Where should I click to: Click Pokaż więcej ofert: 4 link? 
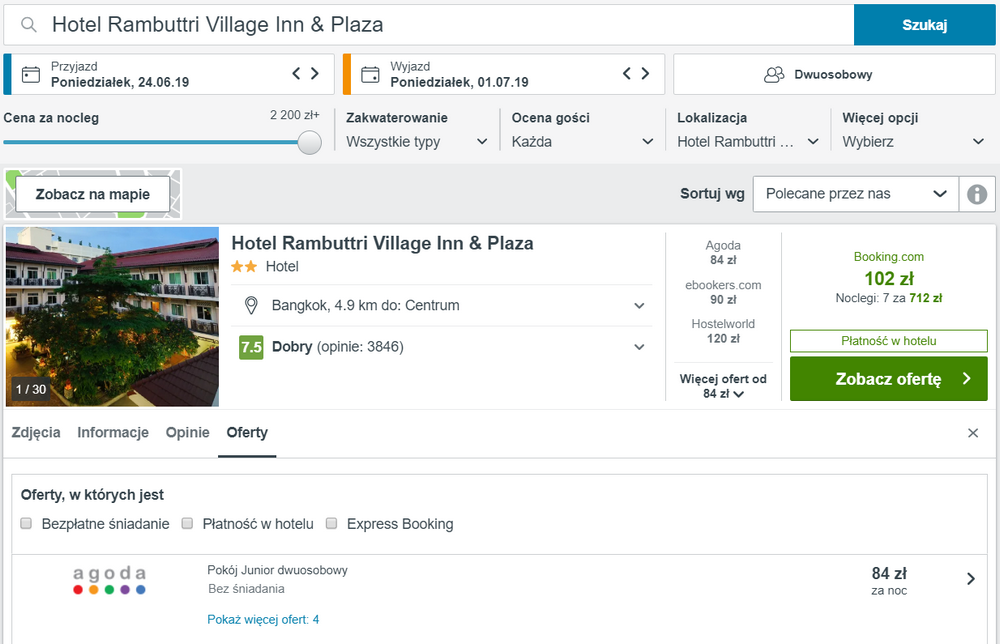click(263, 620)
